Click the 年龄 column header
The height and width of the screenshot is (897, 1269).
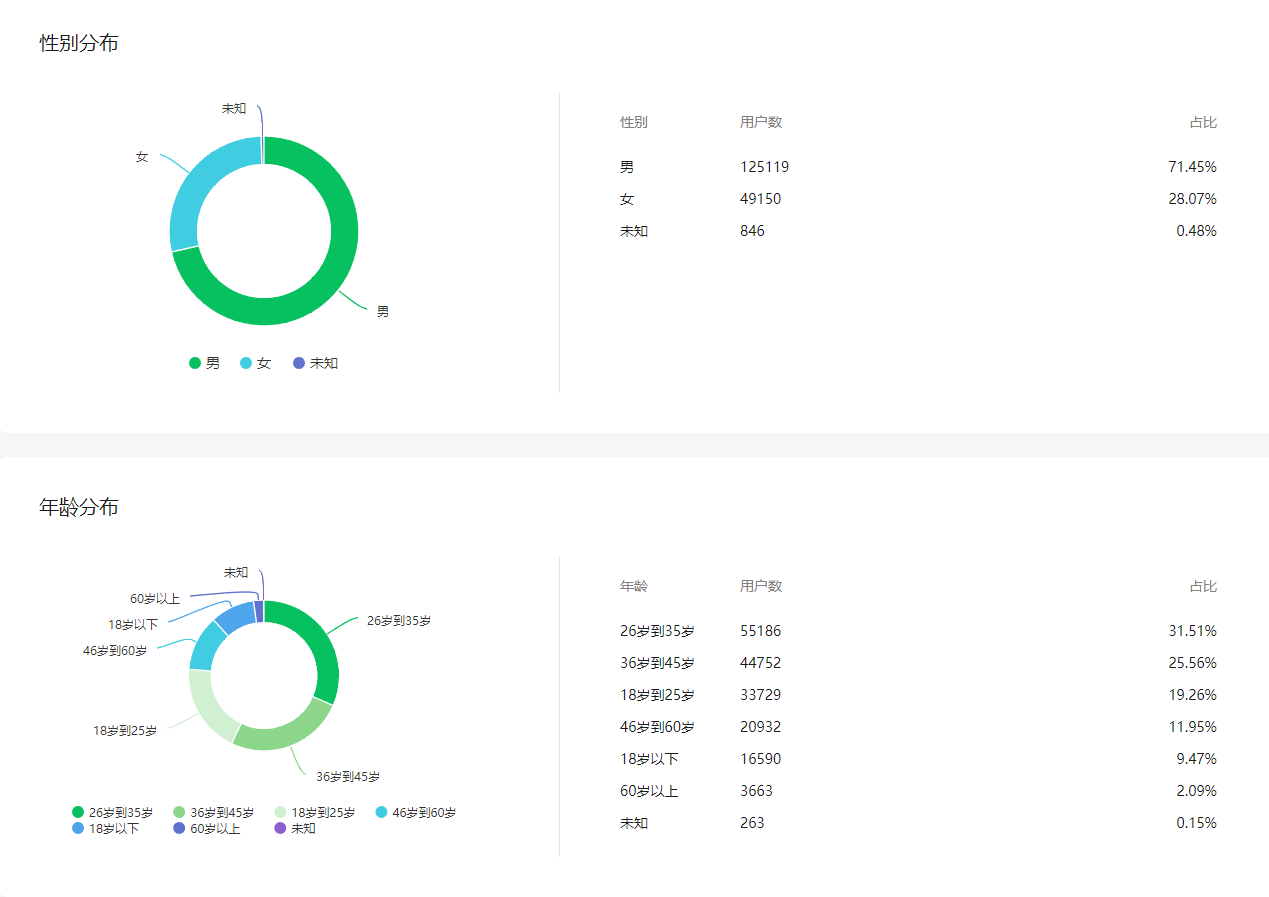pyautogui.click(x=634, y=586)
